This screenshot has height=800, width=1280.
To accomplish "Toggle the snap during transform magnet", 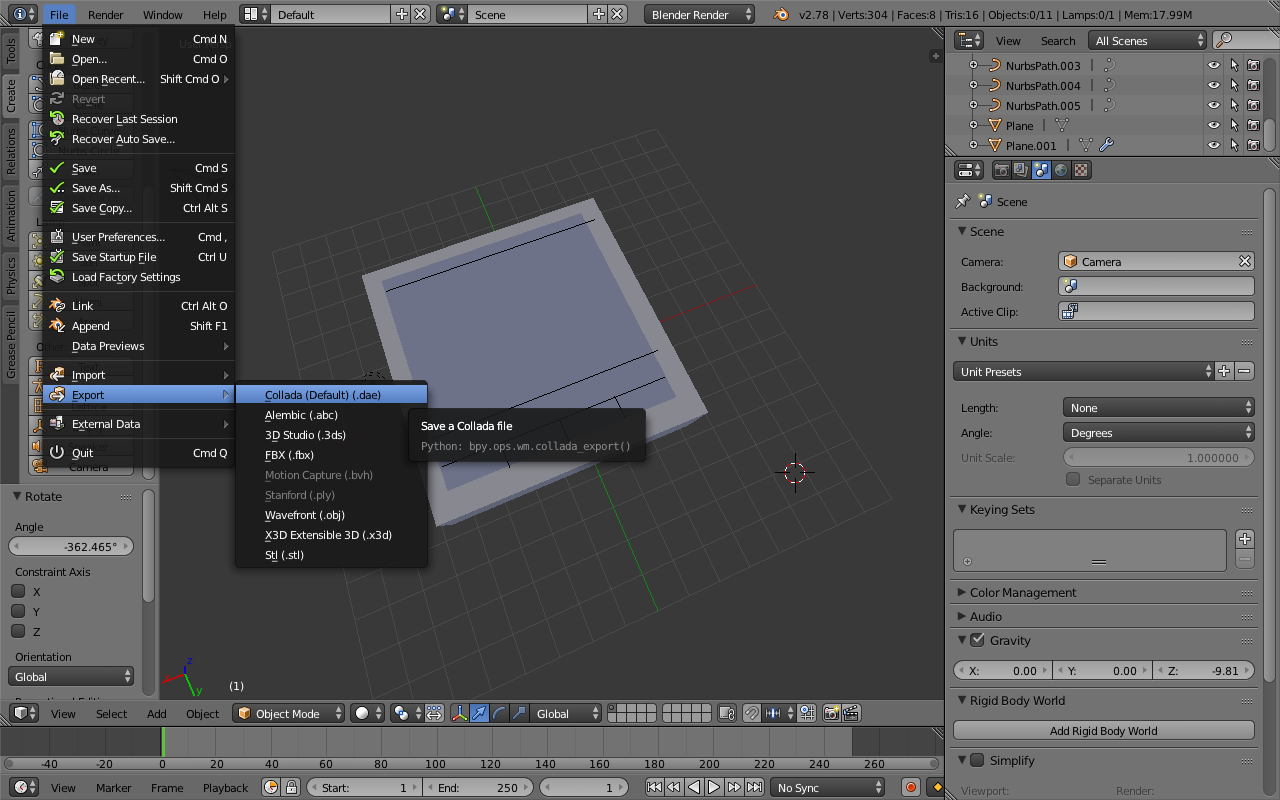I will click(x=751, y=713).
